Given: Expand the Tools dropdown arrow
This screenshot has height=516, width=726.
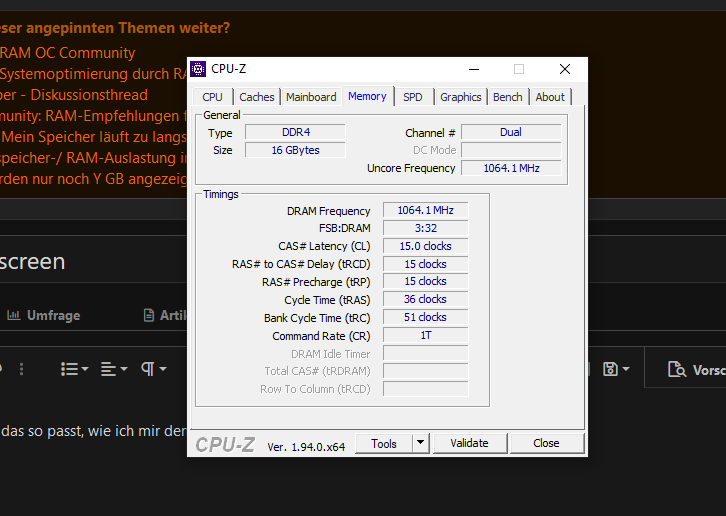Looking at the screenshot, I should coord(420,443).
